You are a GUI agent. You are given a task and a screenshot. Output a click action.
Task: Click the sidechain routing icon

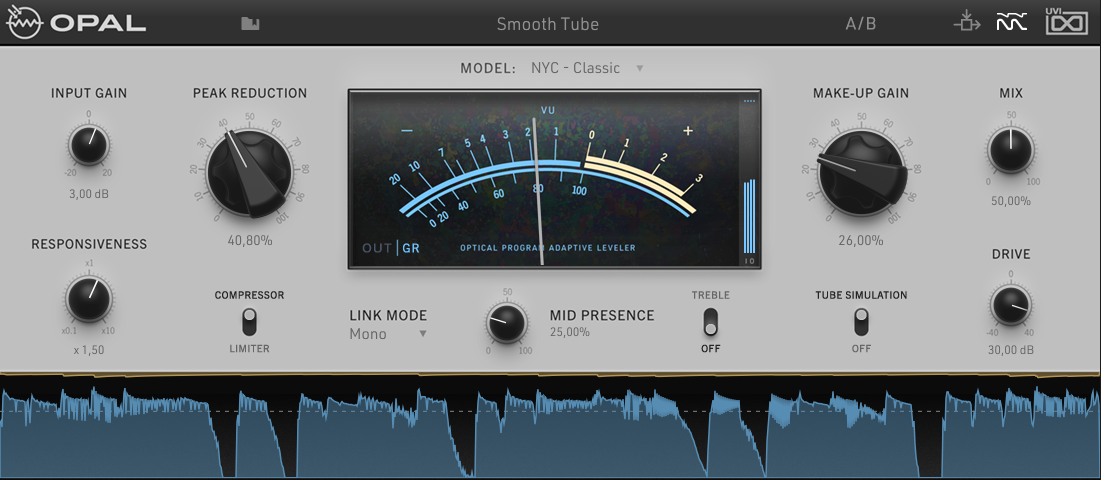click(967, 22)
